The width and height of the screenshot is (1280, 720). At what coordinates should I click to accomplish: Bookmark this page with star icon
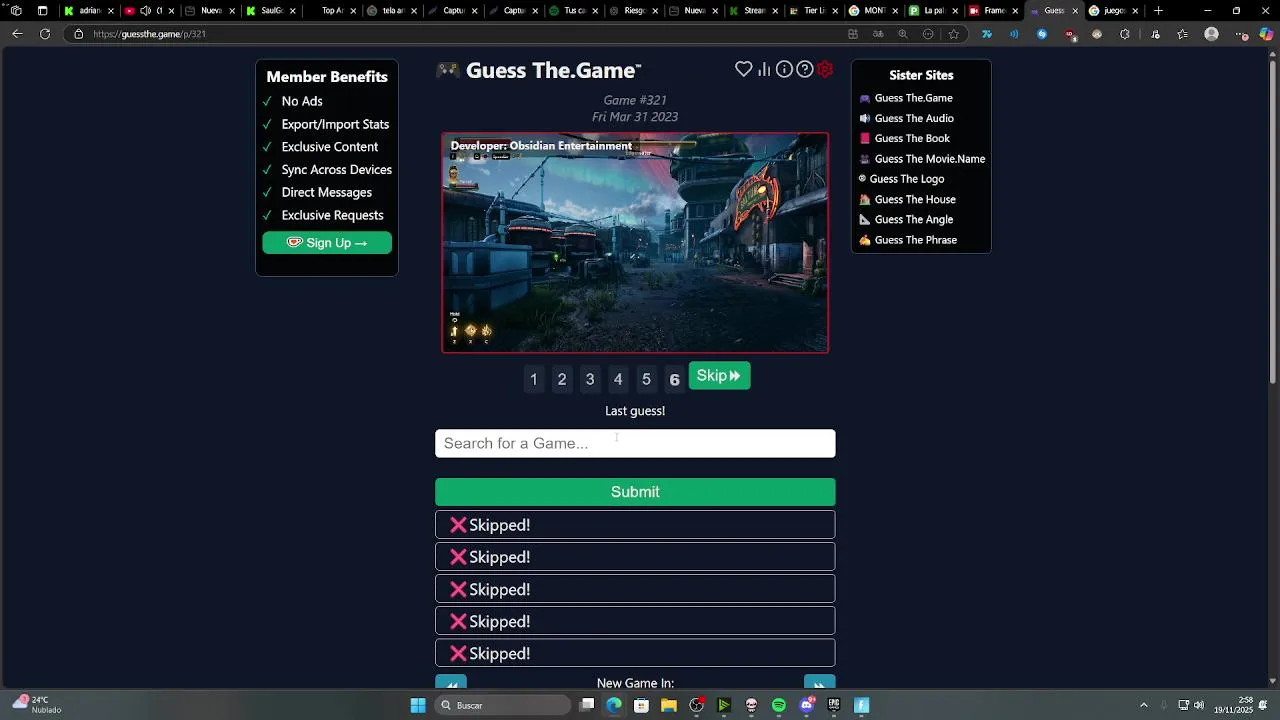coord(954,34)
